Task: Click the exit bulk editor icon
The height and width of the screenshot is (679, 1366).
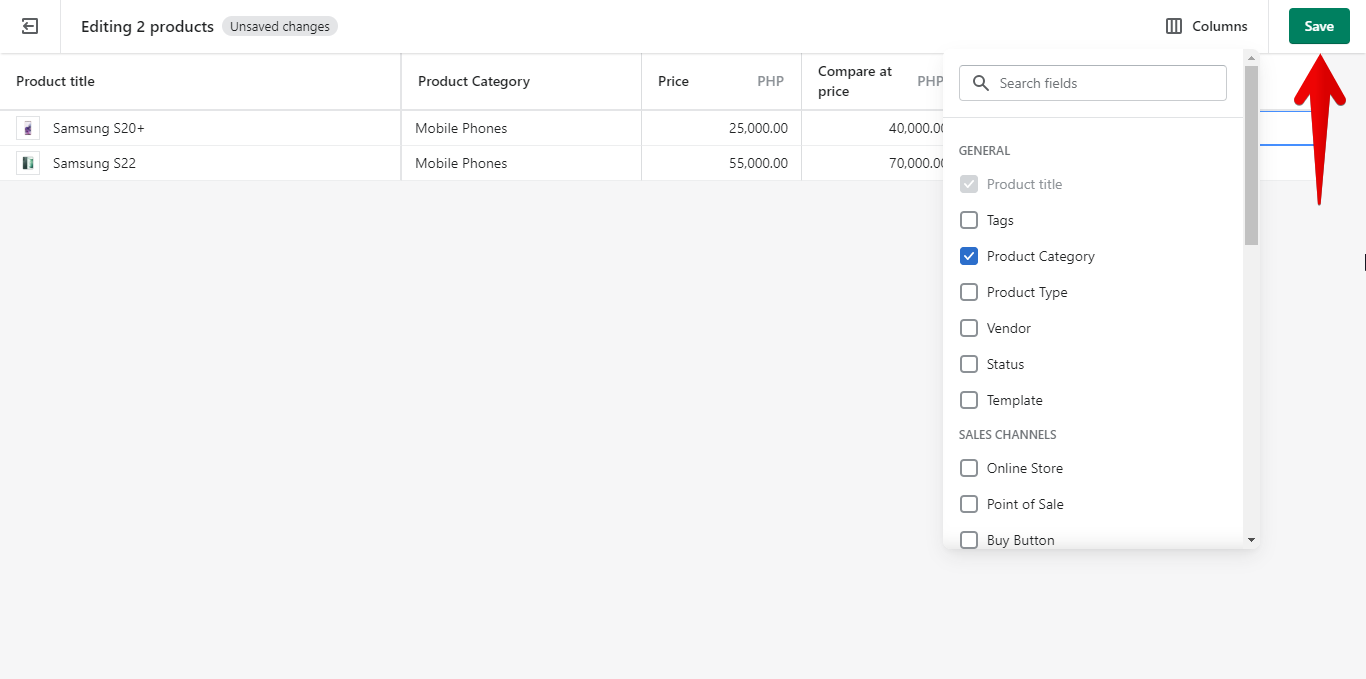Action: (30, 27)
